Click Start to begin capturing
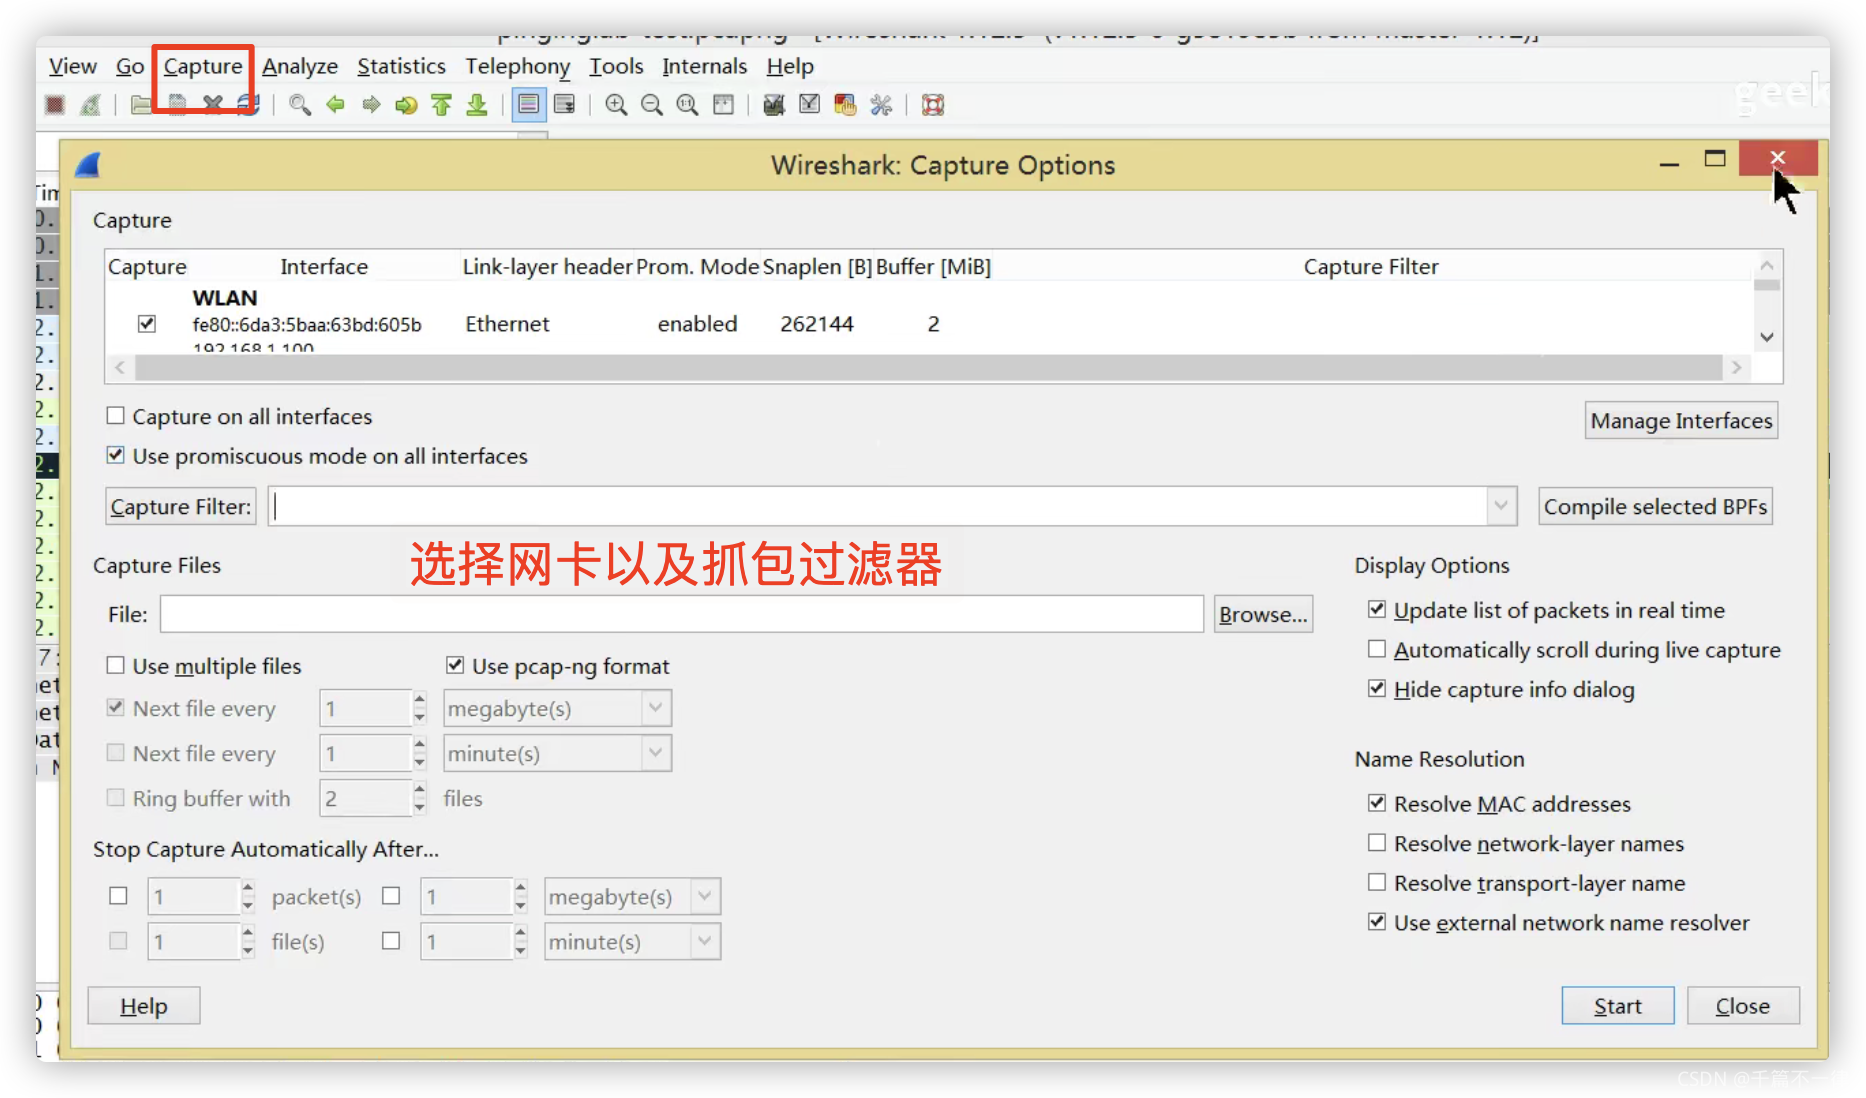The width and height of the screenshot is (1866, 1098). [1617, 1005]
